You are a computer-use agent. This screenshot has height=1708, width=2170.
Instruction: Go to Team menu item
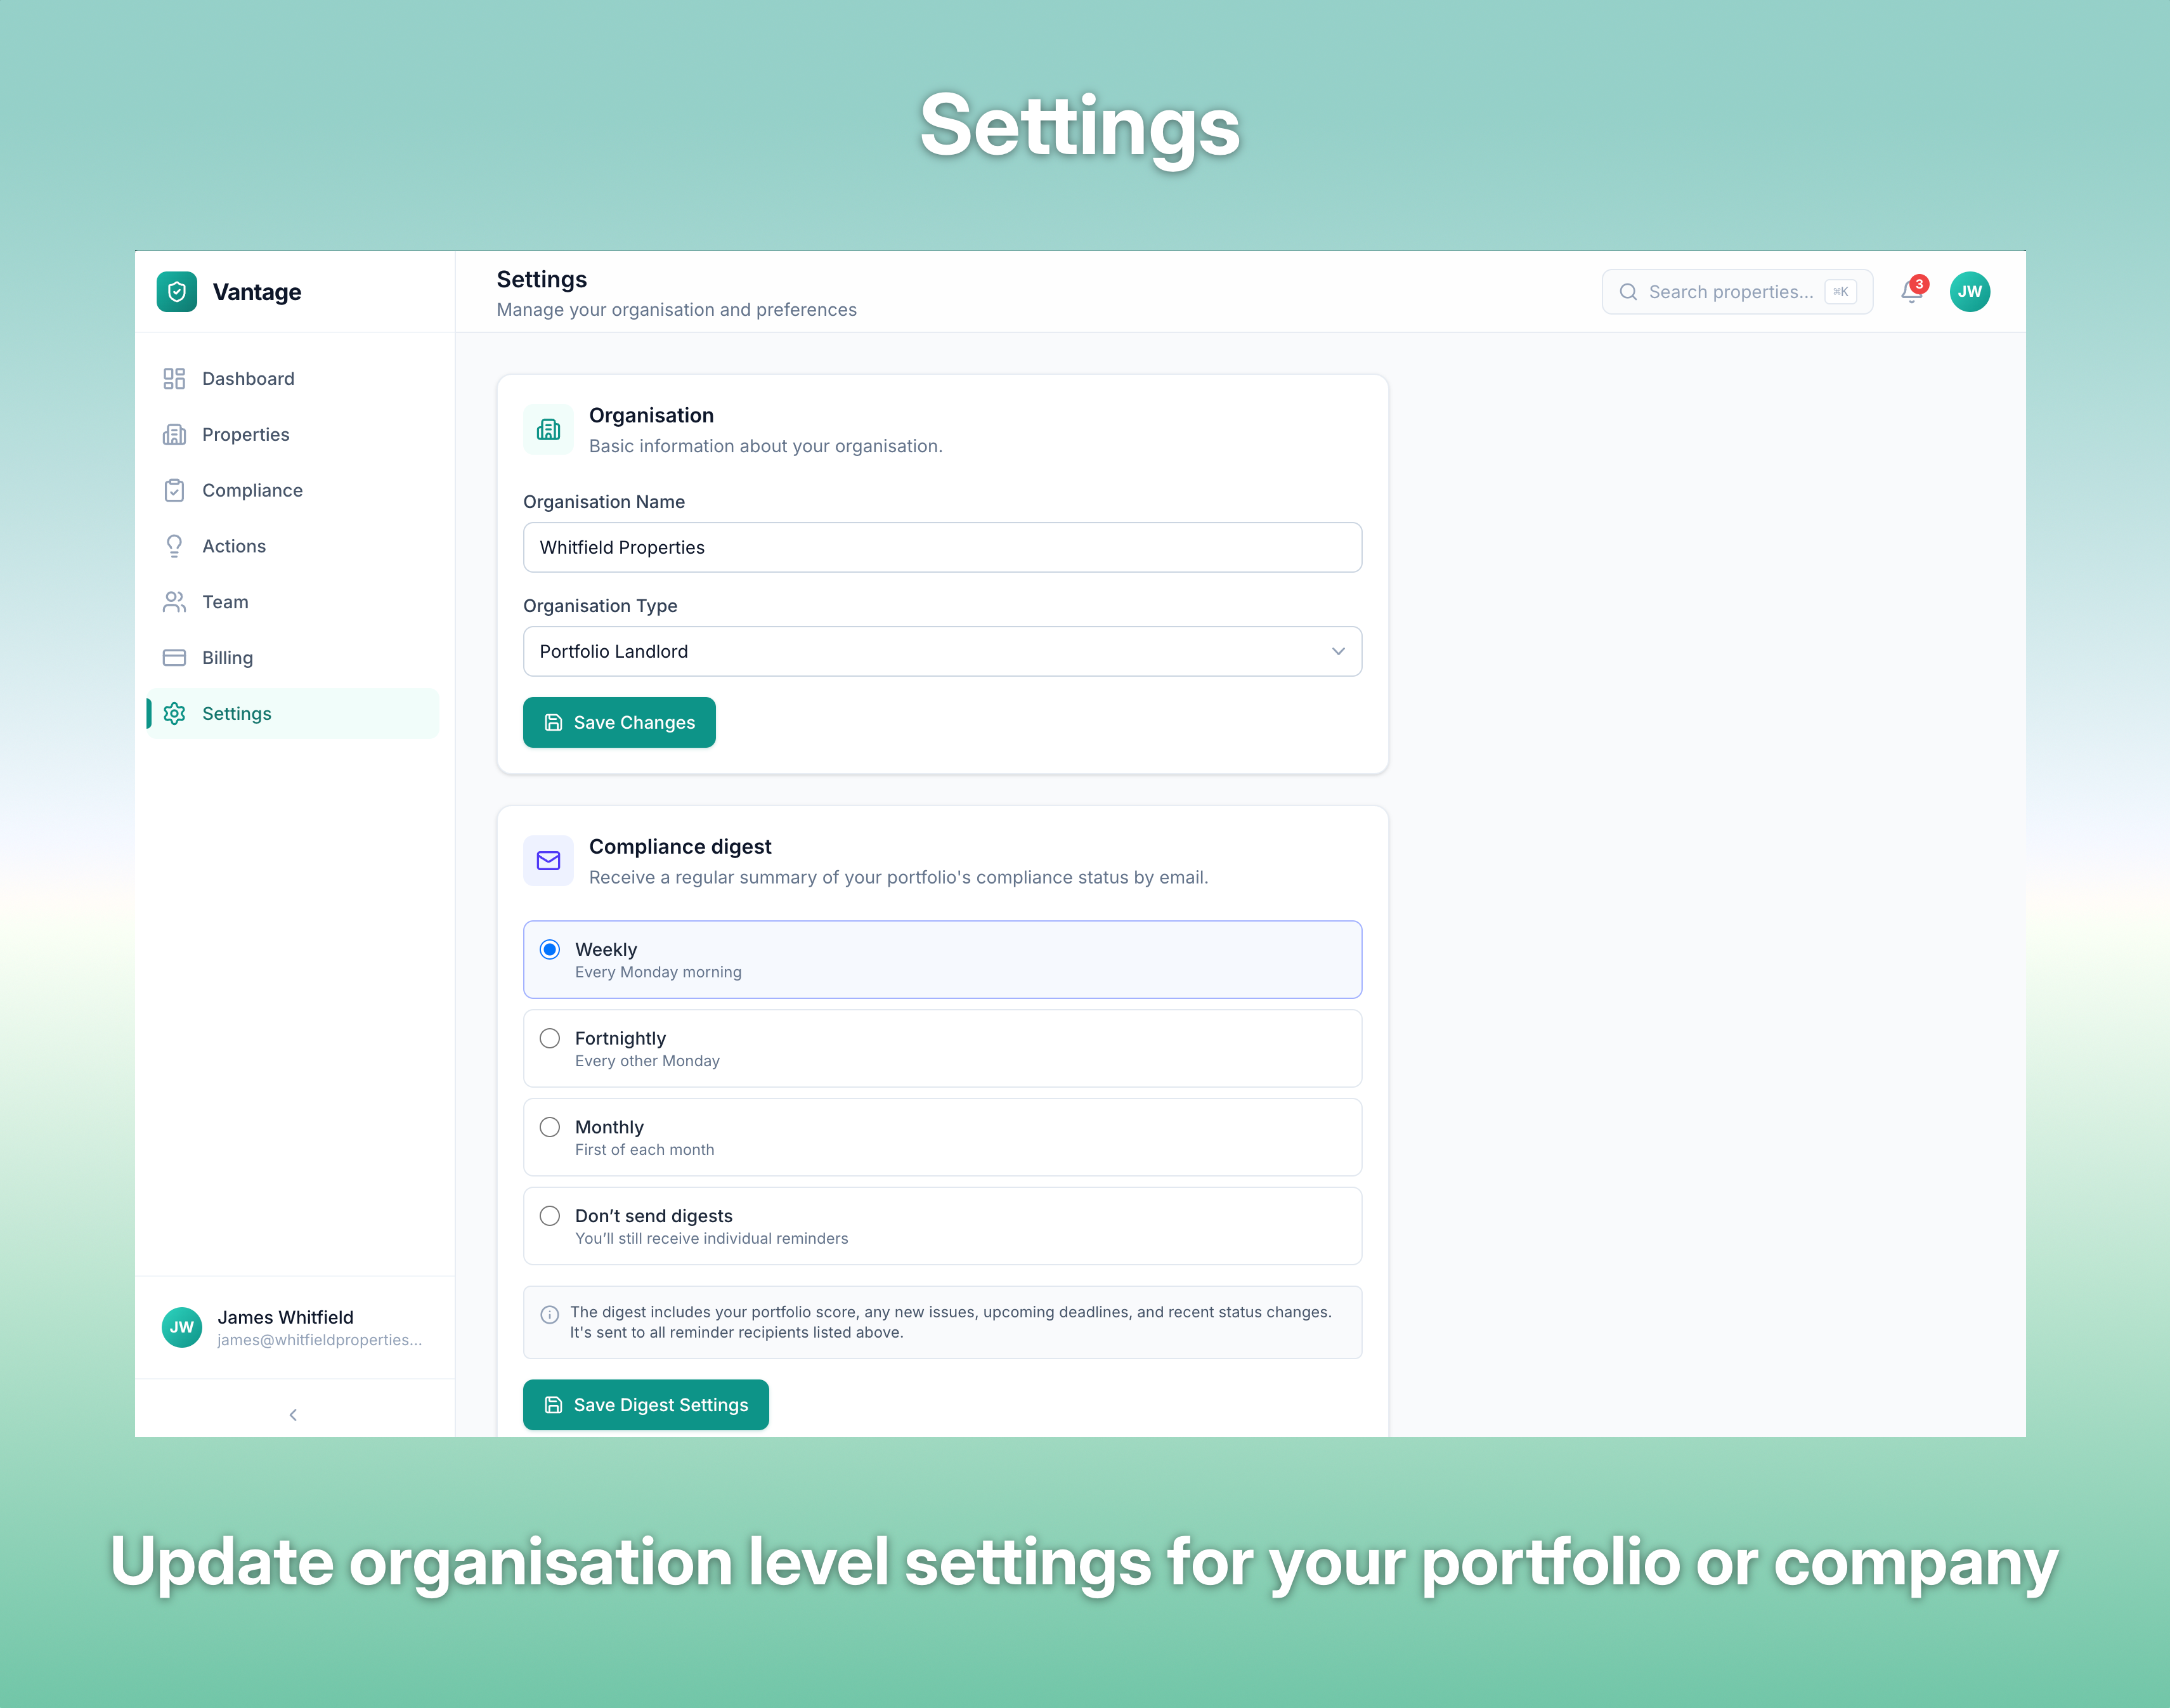click(x=293, y=602)
